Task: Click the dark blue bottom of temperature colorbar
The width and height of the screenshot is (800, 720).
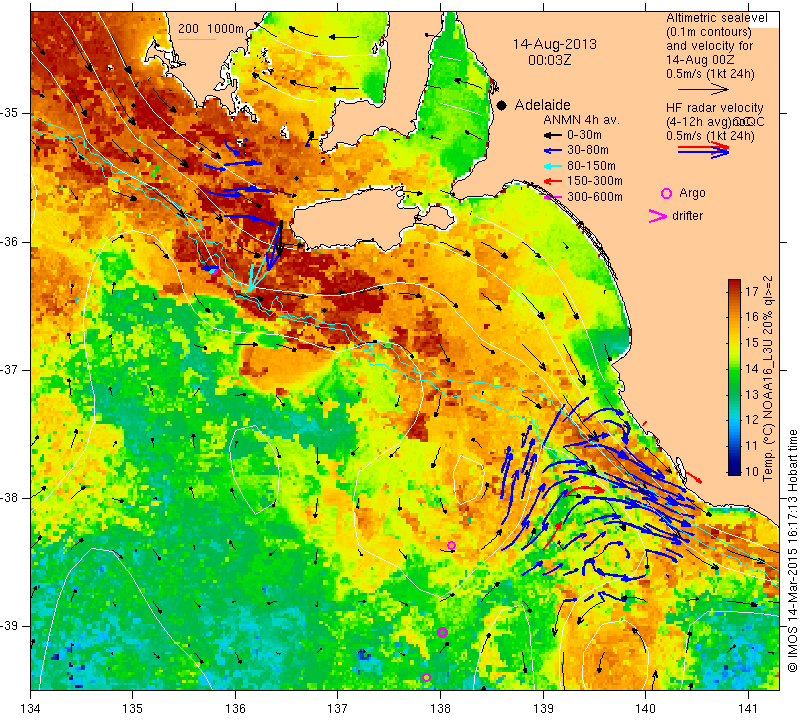Action: tap(734, 469)
